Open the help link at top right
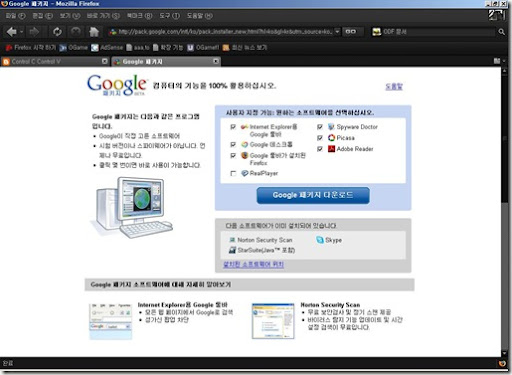Screen dimensions: 512x375 click(394, 87)
